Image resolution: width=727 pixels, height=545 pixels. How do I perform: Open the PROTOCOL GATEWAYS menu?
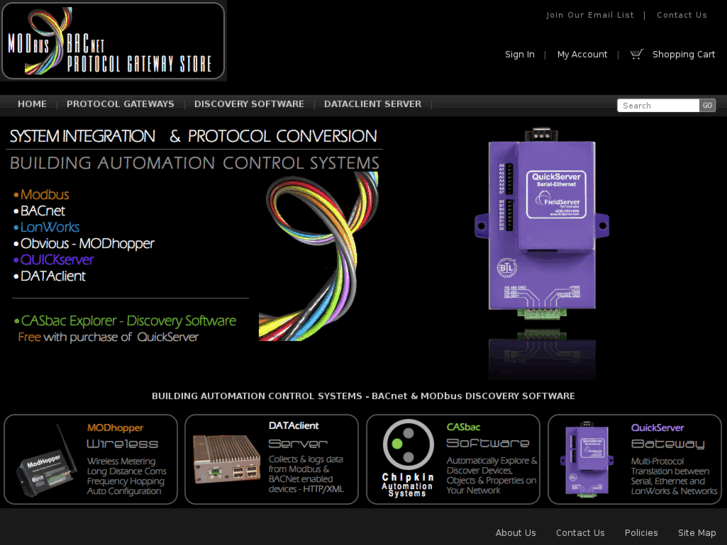click(120, 104)
